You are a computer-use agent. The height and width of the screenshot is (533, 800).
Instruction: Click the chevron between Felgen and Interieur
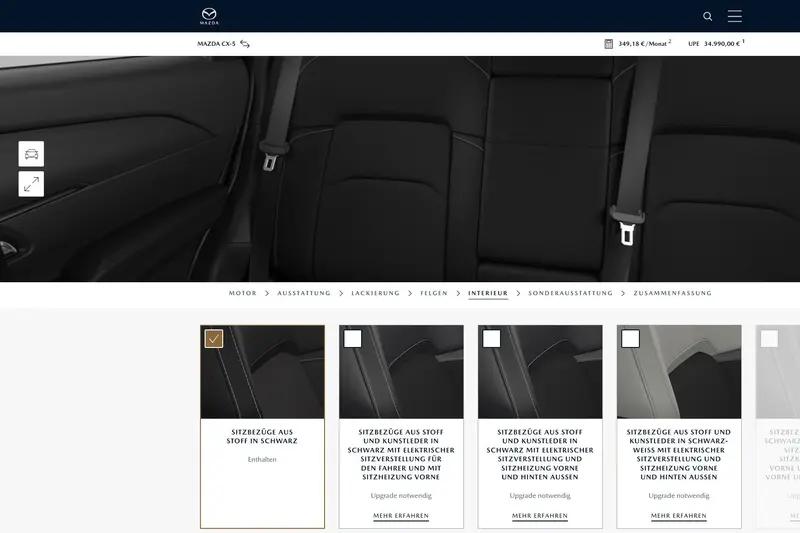coord(458,294)
